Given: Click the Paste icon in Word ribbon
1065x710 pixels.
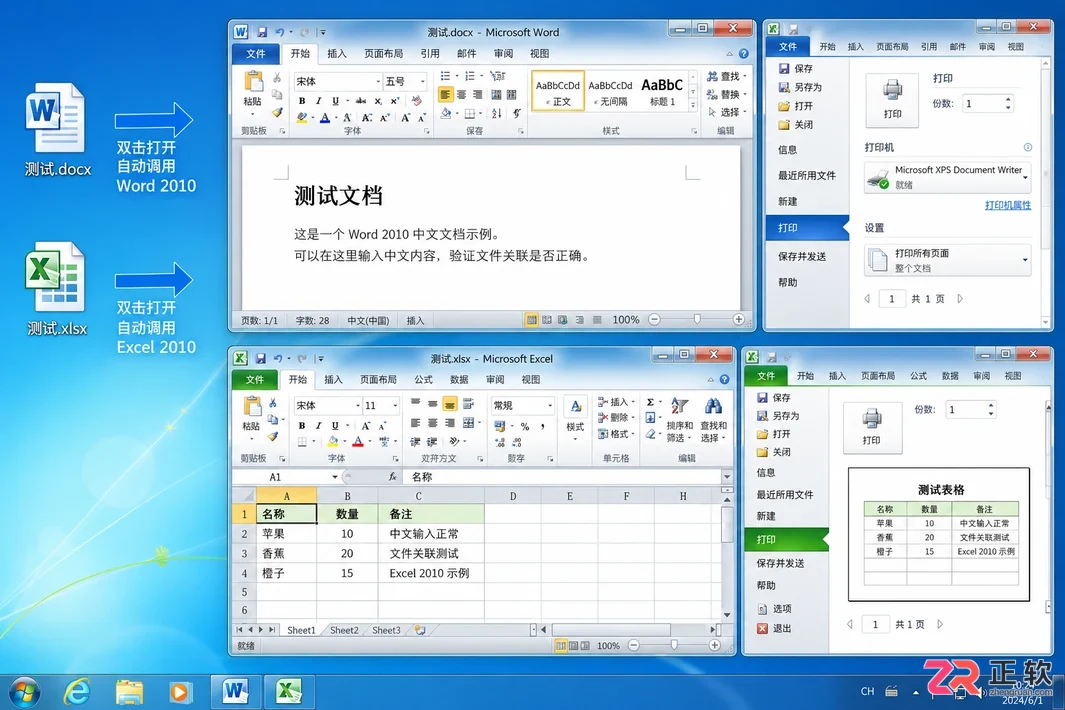Looking at the screenshot, I should 253,82.
